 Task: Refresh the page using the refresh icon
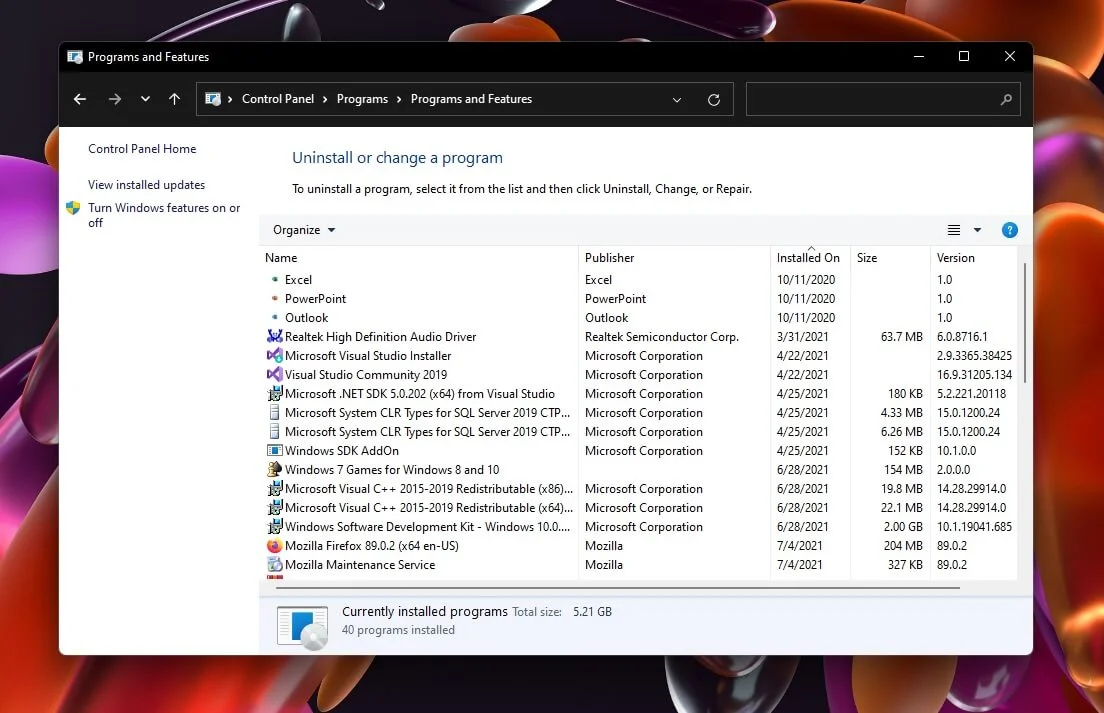click(713, 99)
